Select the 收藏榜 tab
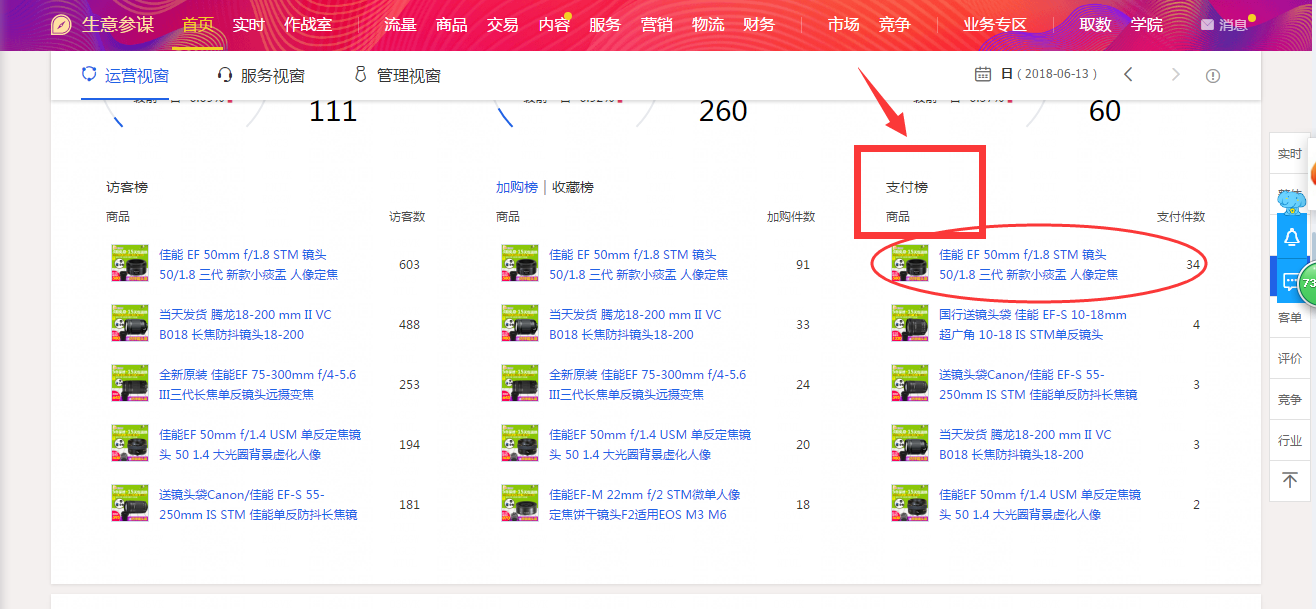 pyautogui.click(x=573, y=187)
